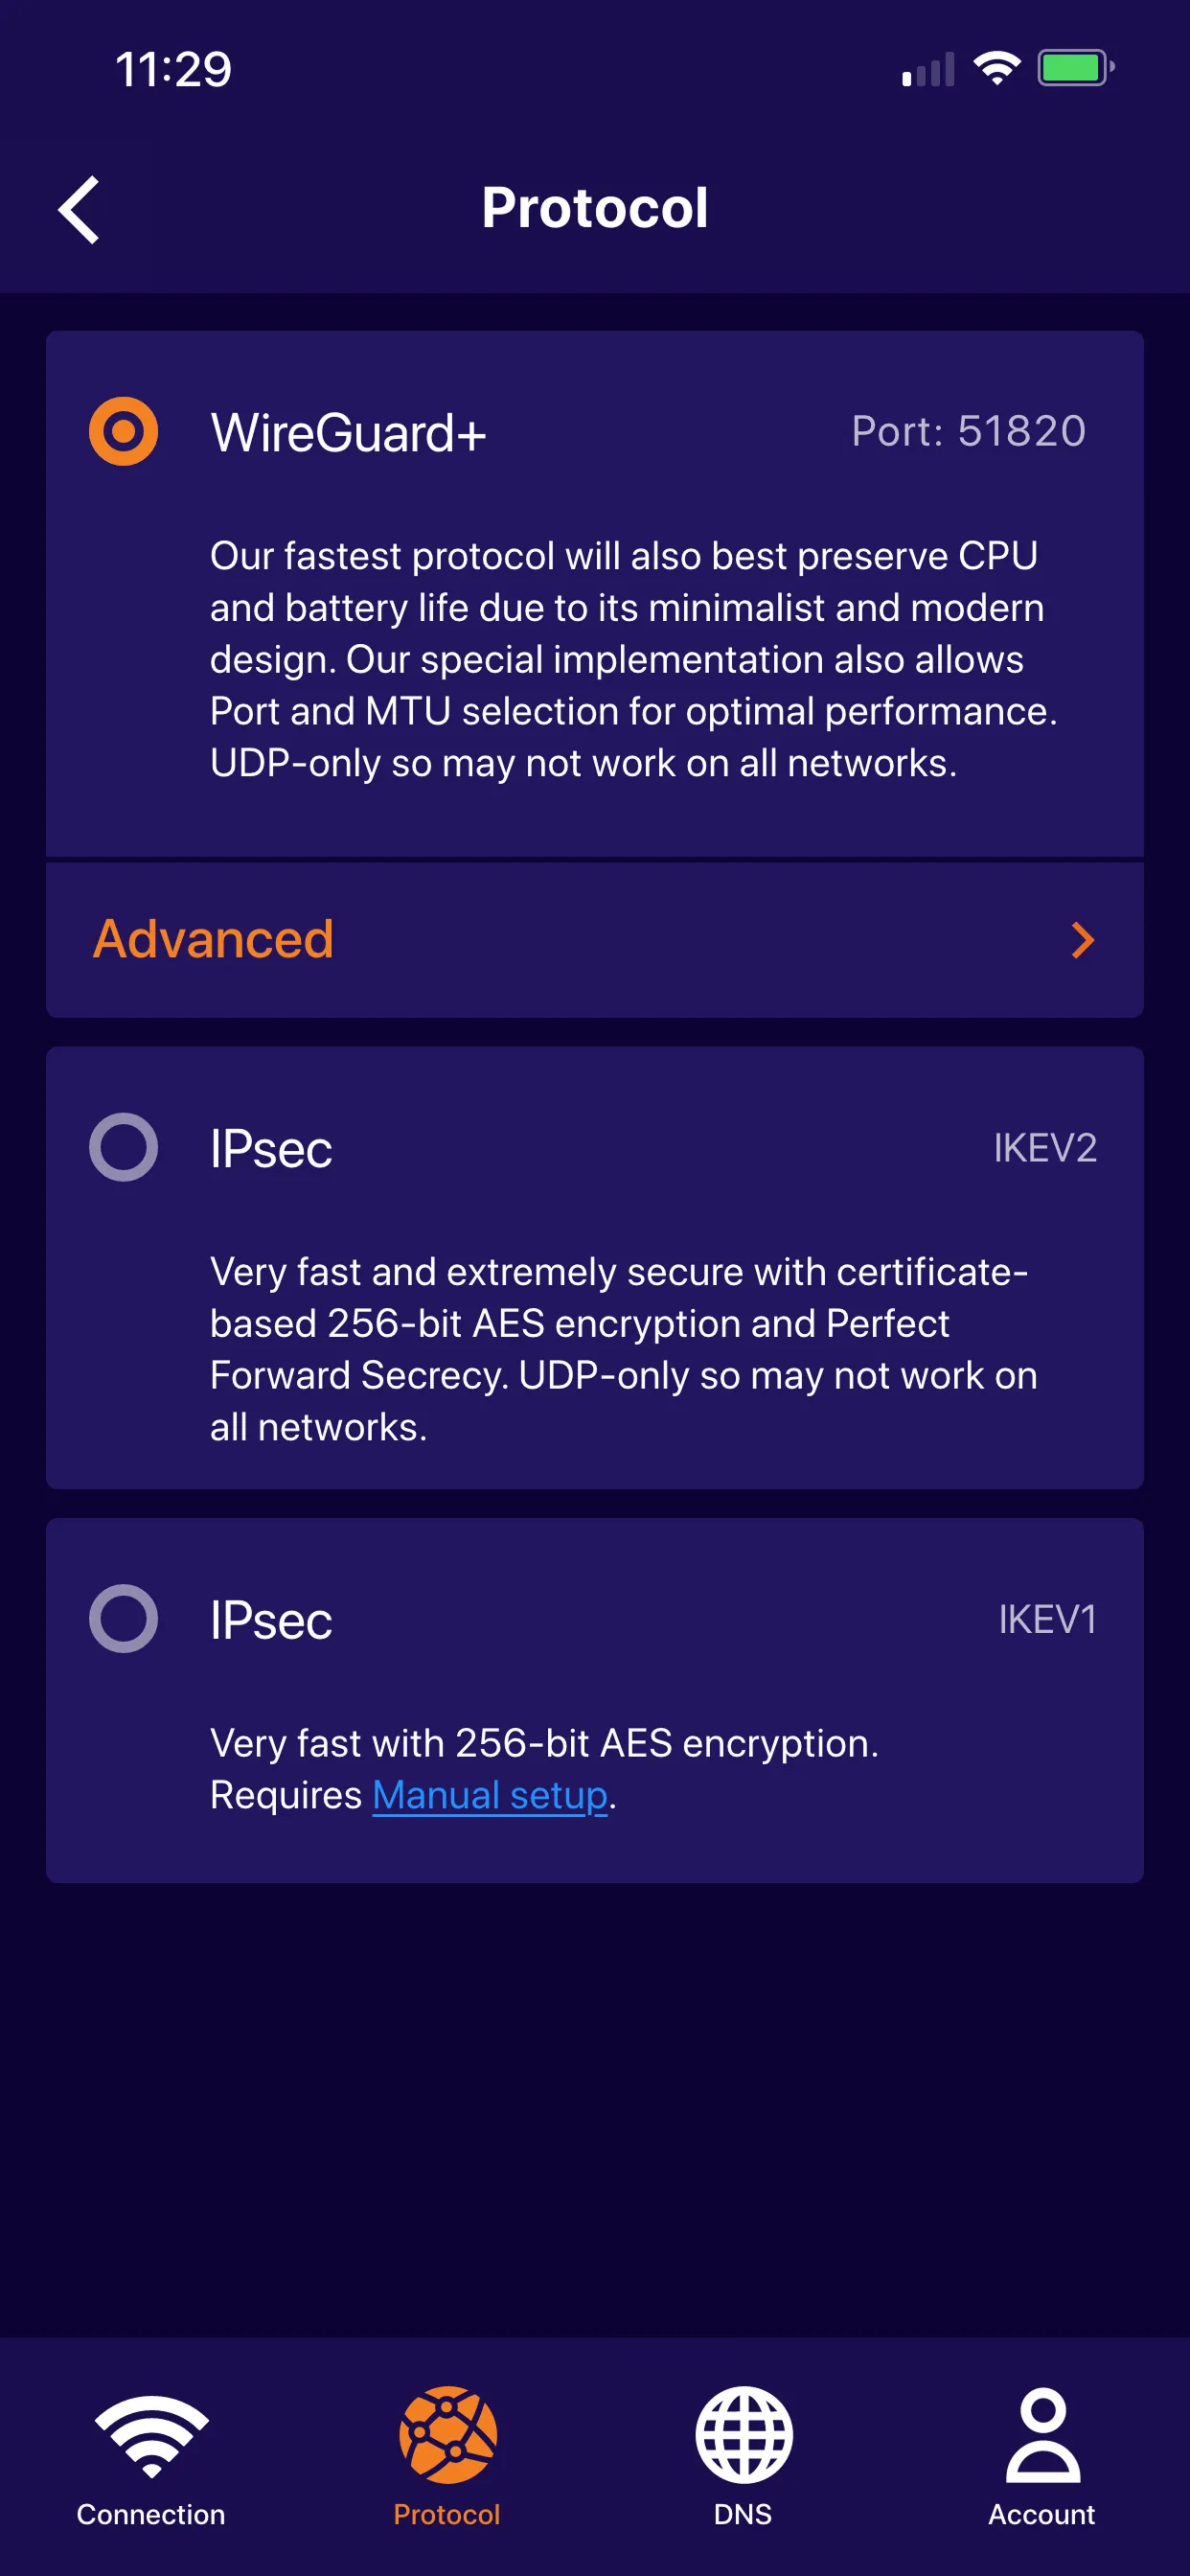
Task: Tap the Wi-Fi status bar icon
Action: [996, 66]
